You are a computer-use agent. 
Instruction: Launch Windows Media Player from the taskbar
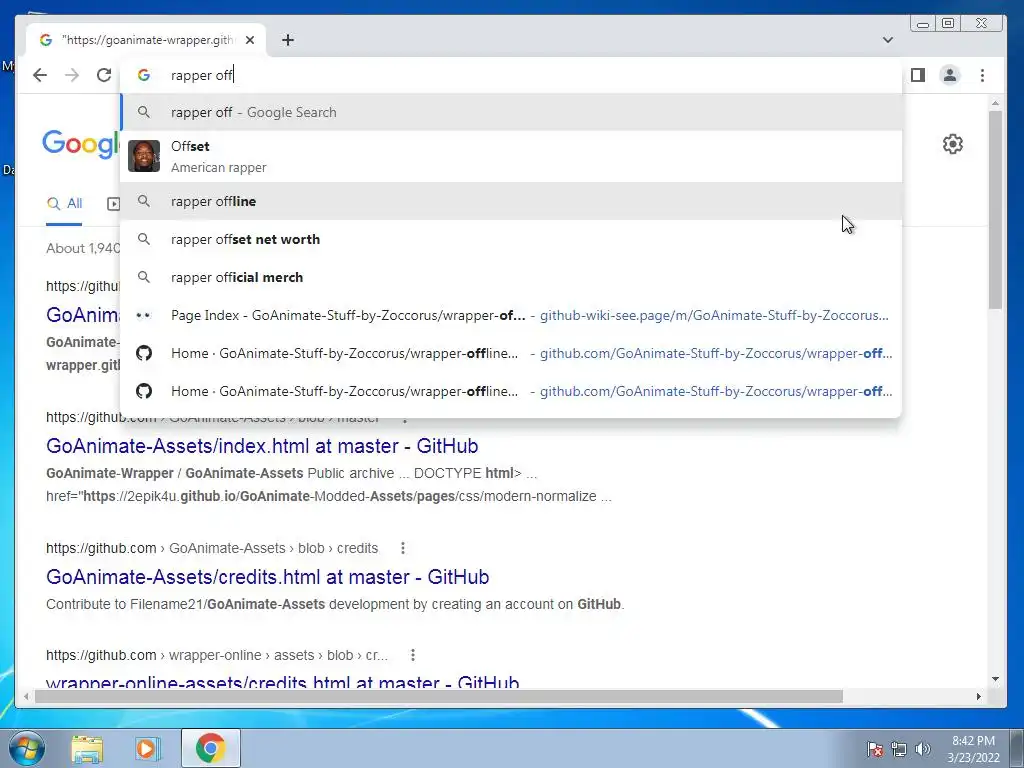click(x=148, y=748)
